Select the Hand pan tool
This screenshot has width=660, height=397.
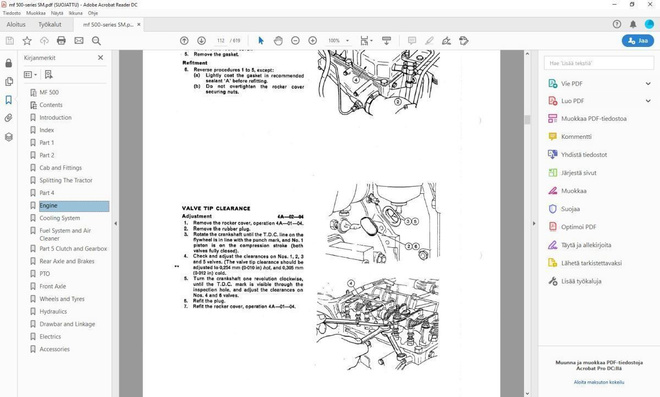[278, 41]
